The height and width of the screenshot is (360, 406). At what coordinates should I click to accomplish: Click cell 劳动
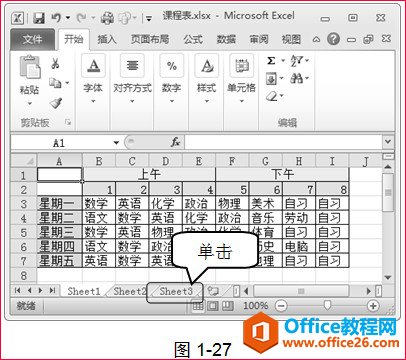tap(299, 218)
